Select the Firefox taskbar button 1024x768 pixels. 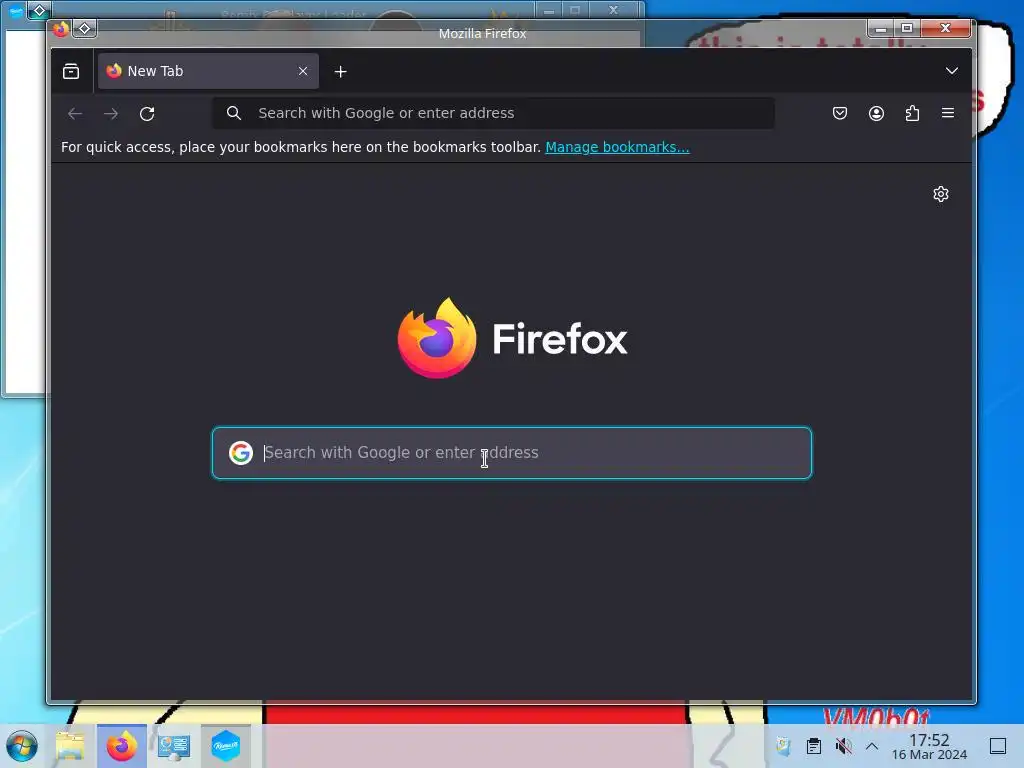click(x=121, y=746)
